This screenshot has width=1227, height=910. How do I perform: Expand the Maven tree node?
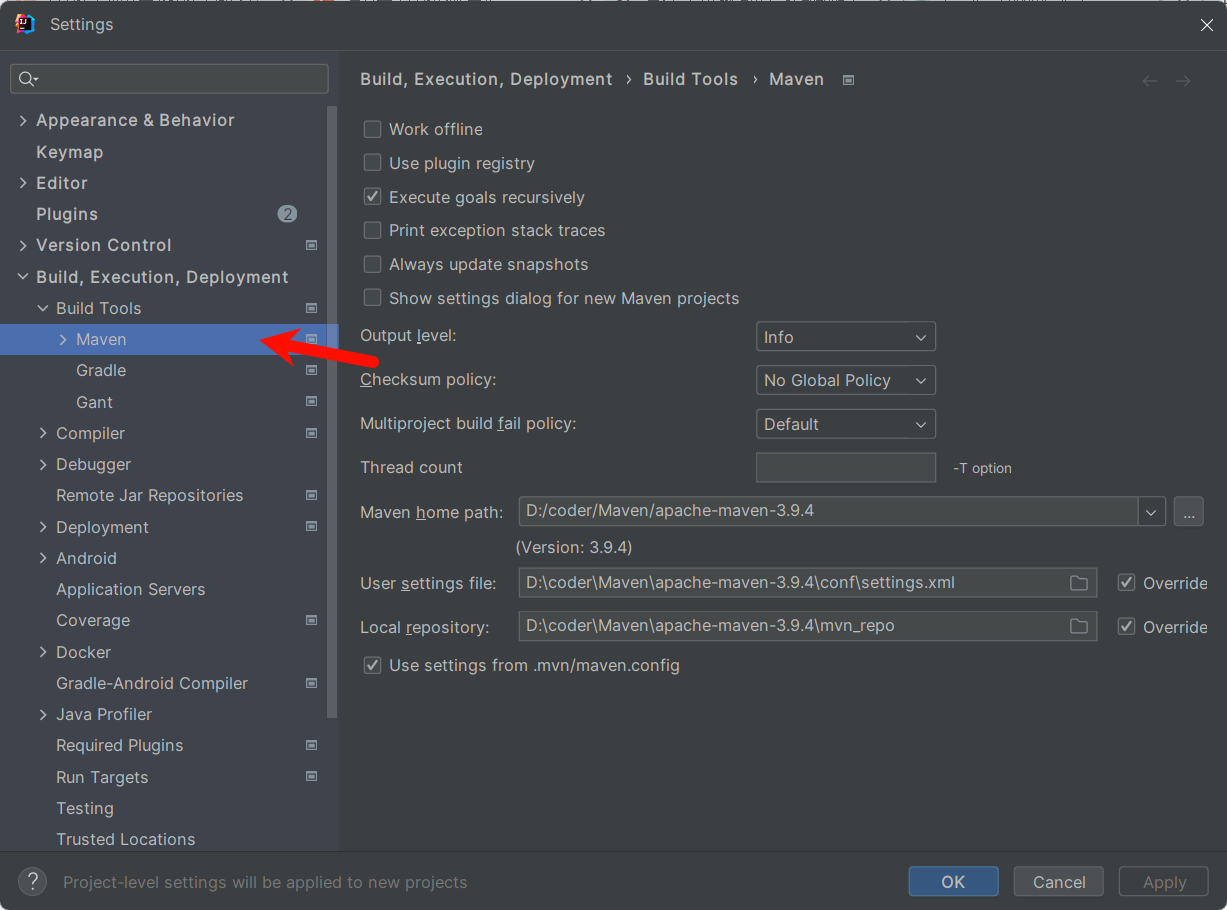point(63,340)
